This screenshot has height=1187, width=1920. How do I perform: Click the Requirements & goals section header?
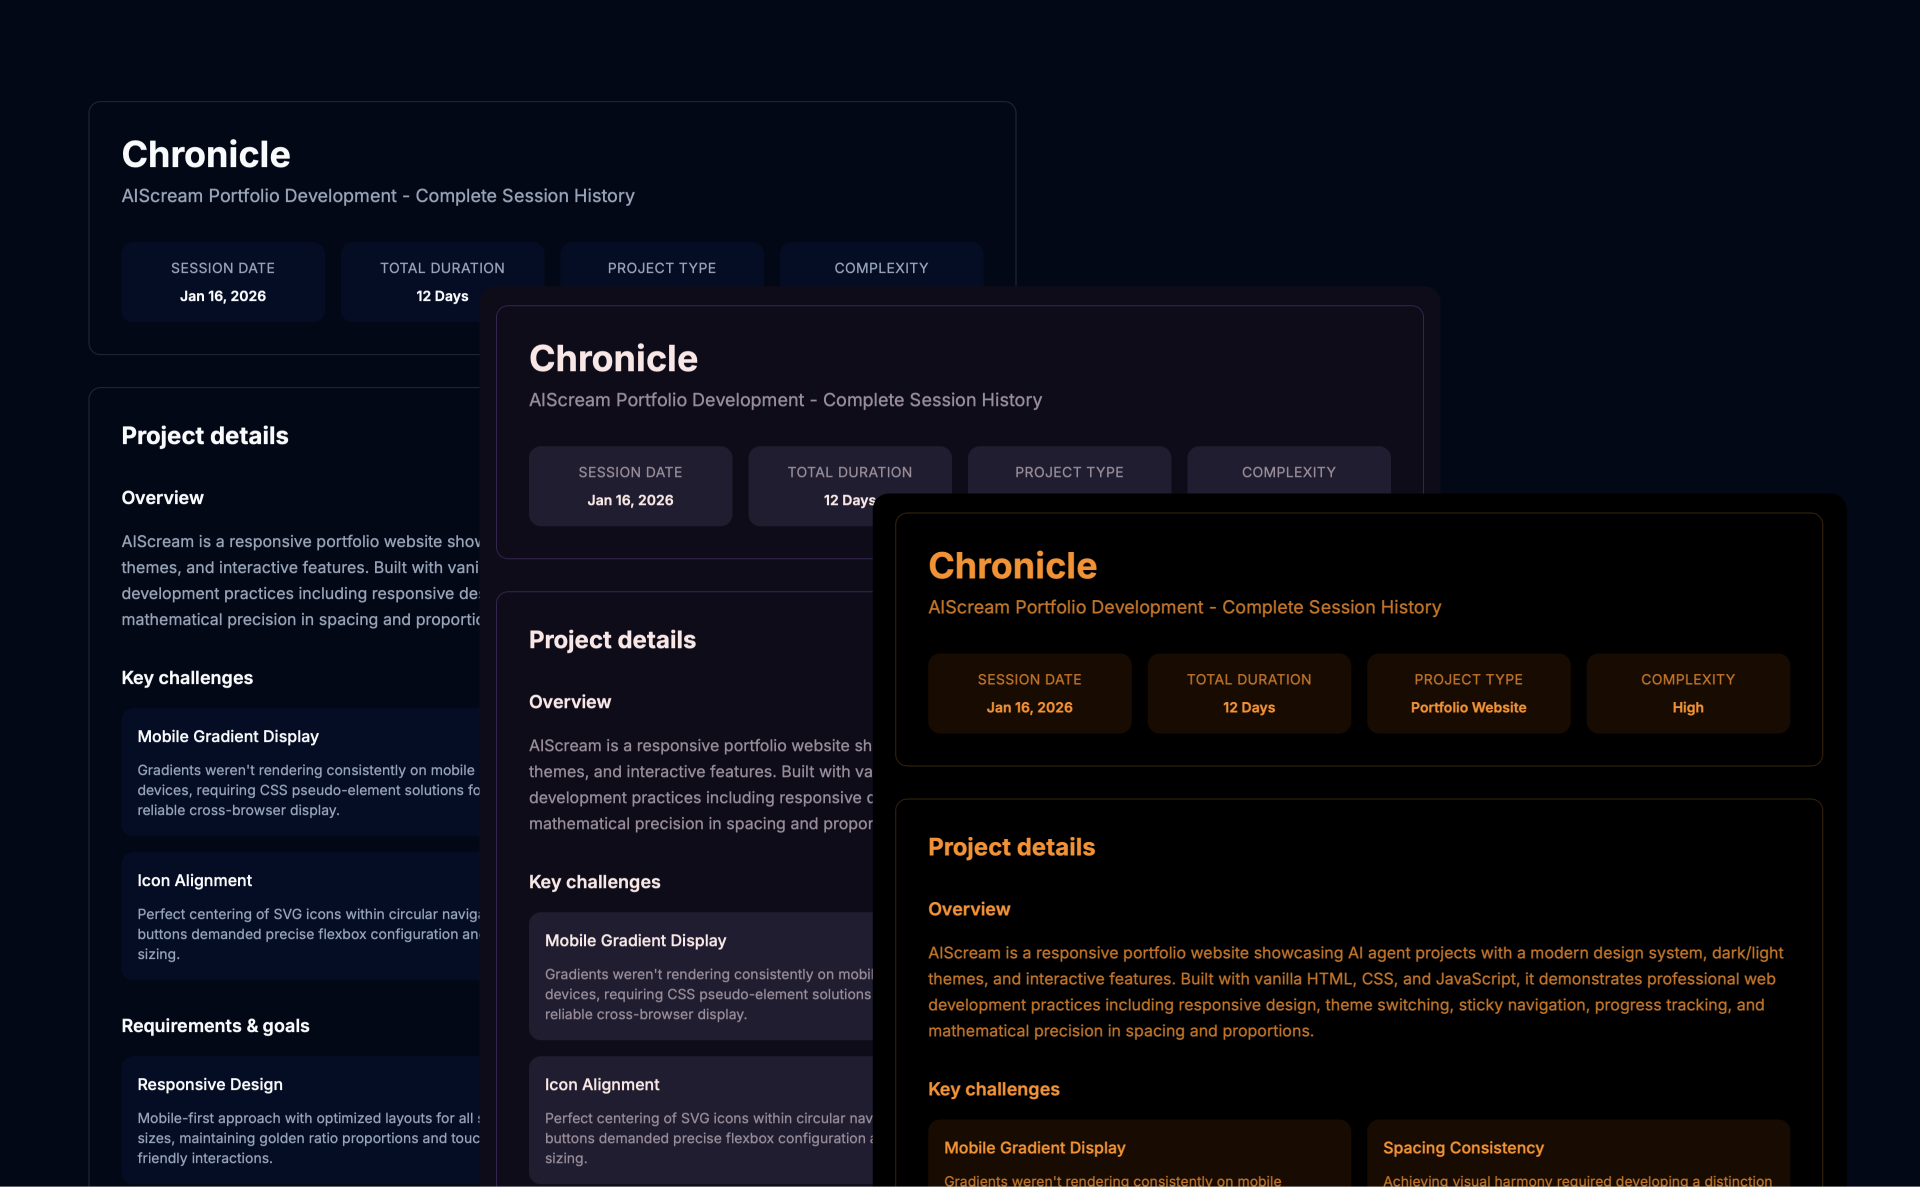[215, 1026]
